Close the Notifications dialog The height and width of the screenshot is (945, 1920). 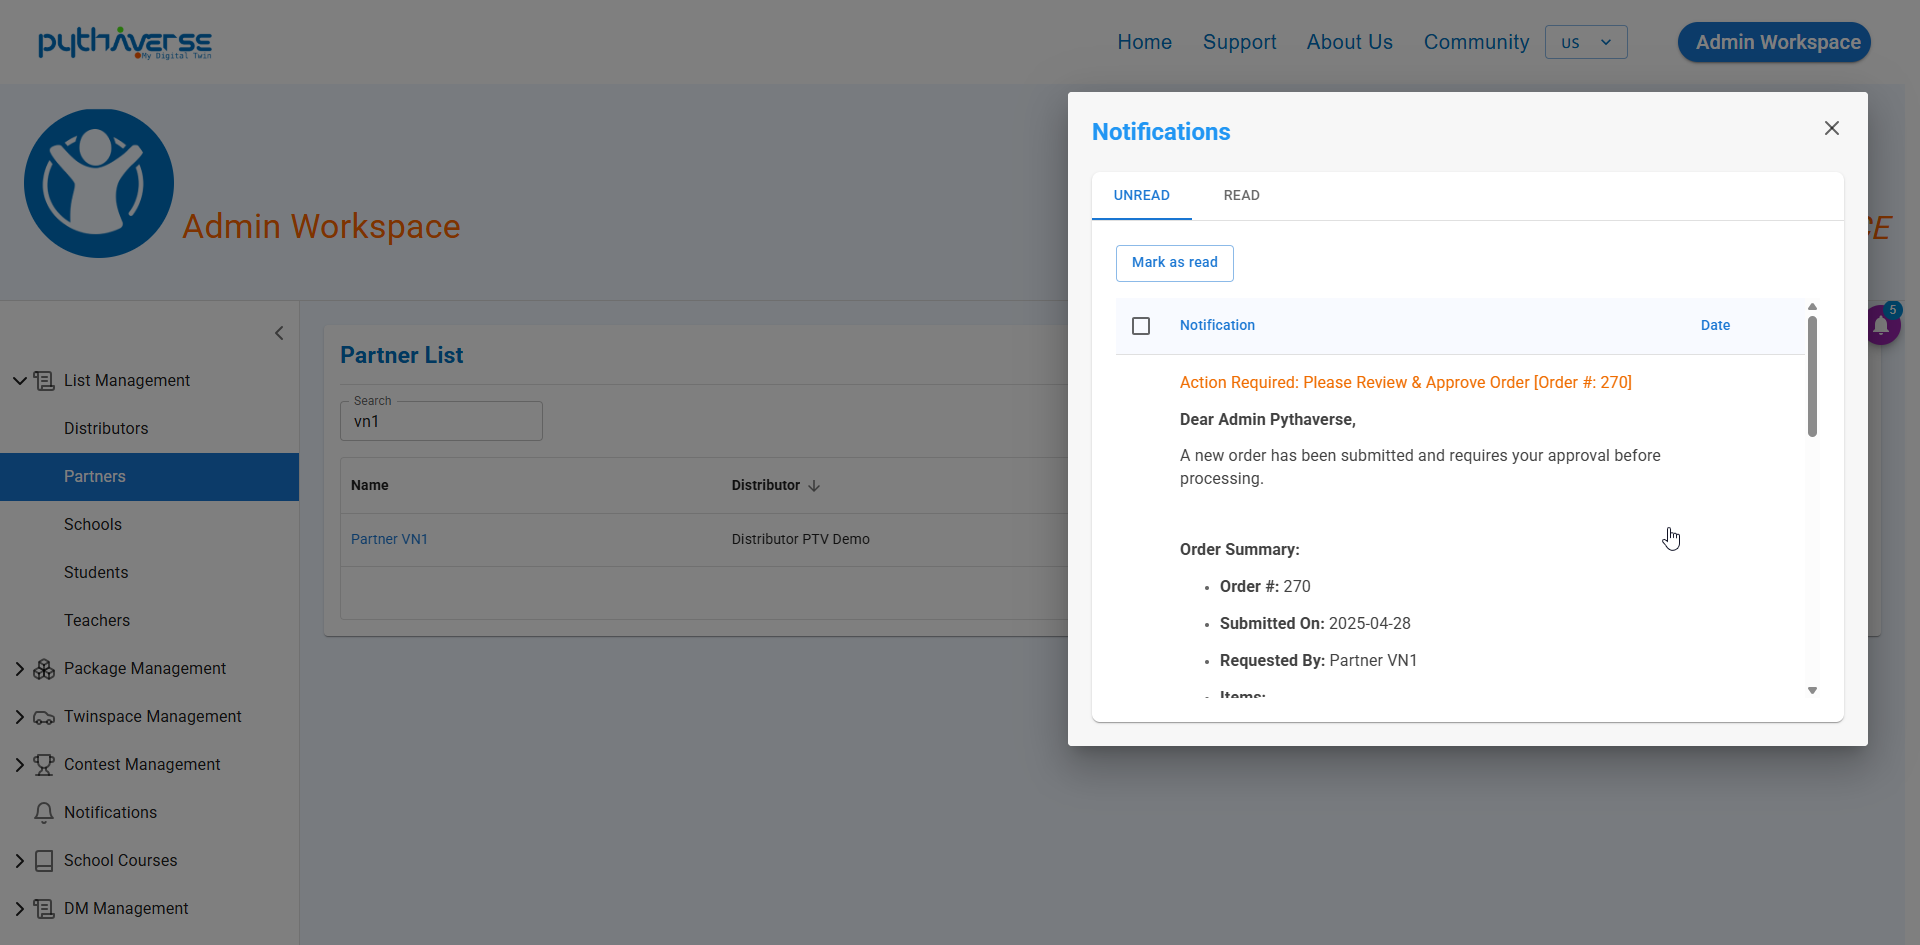(1832, 128)
